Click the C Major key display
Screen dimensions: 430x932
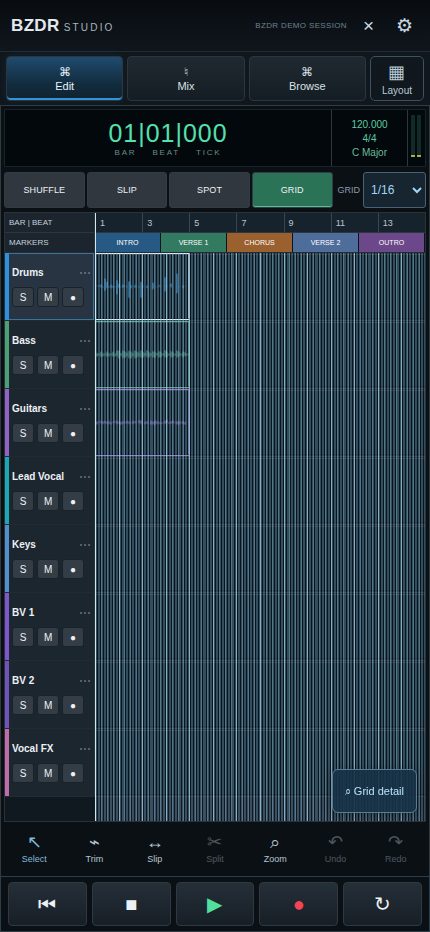click(369, 152)
